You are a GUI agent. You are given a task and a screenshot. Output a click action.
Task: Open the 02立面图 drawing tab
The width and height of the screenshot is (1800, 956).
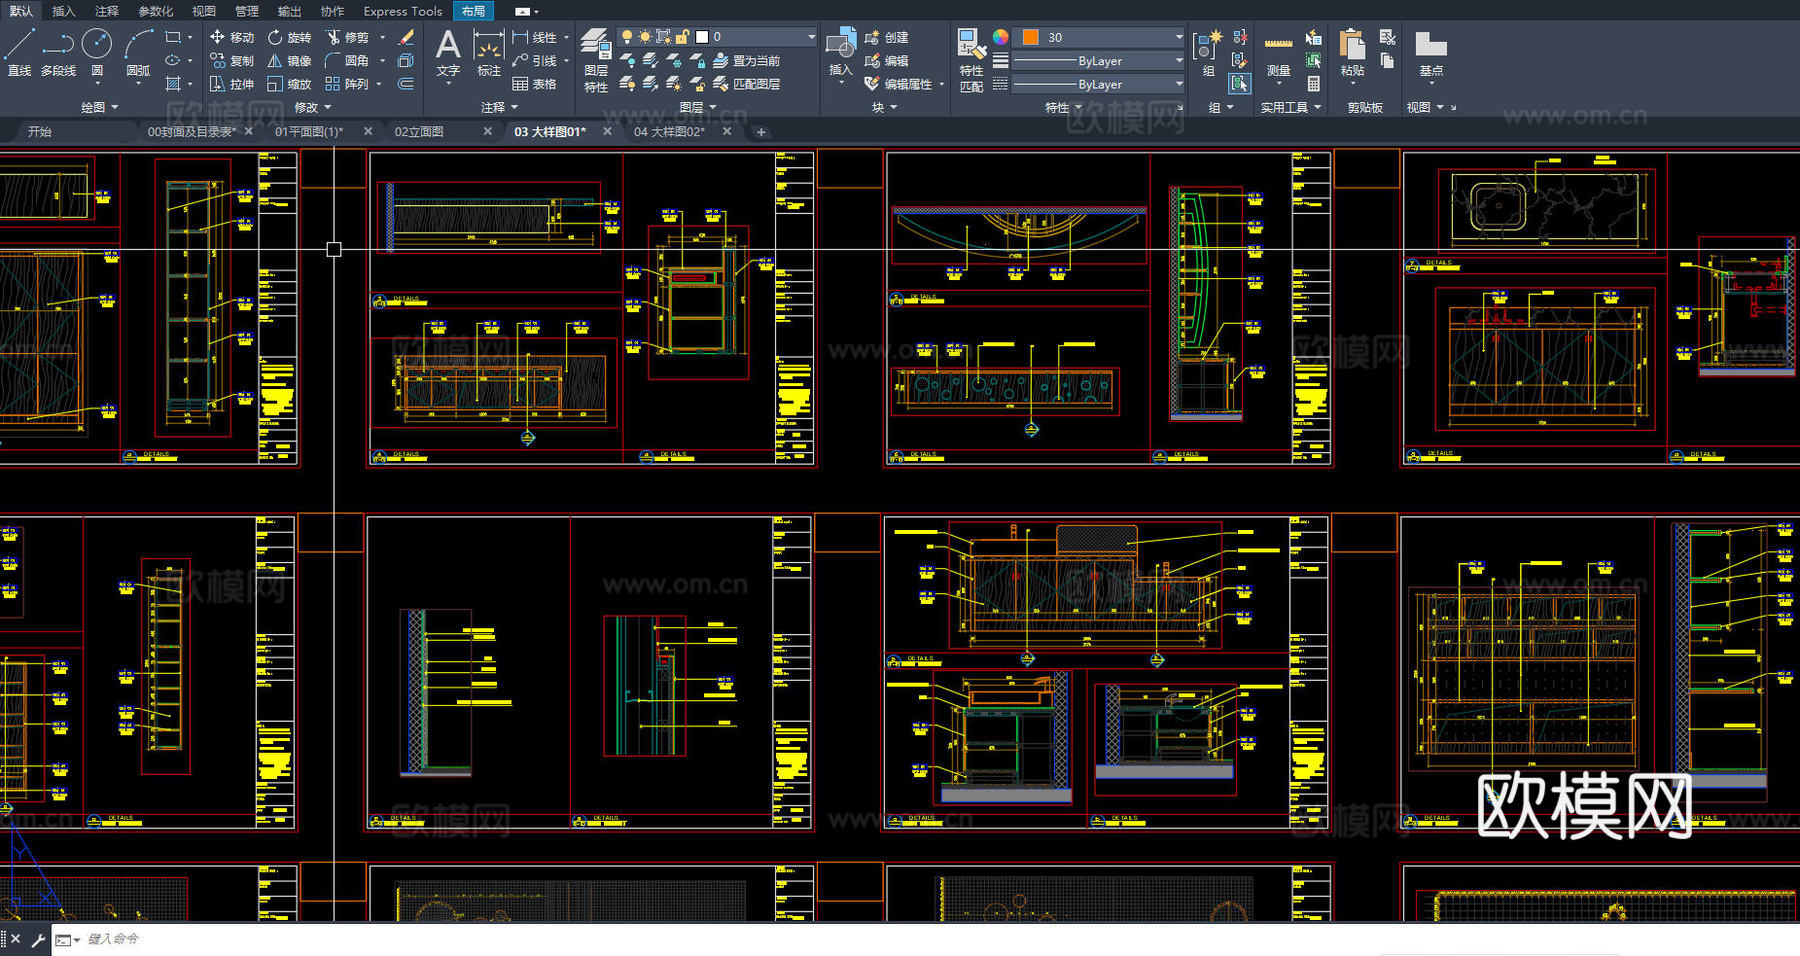tap(419, 131)
